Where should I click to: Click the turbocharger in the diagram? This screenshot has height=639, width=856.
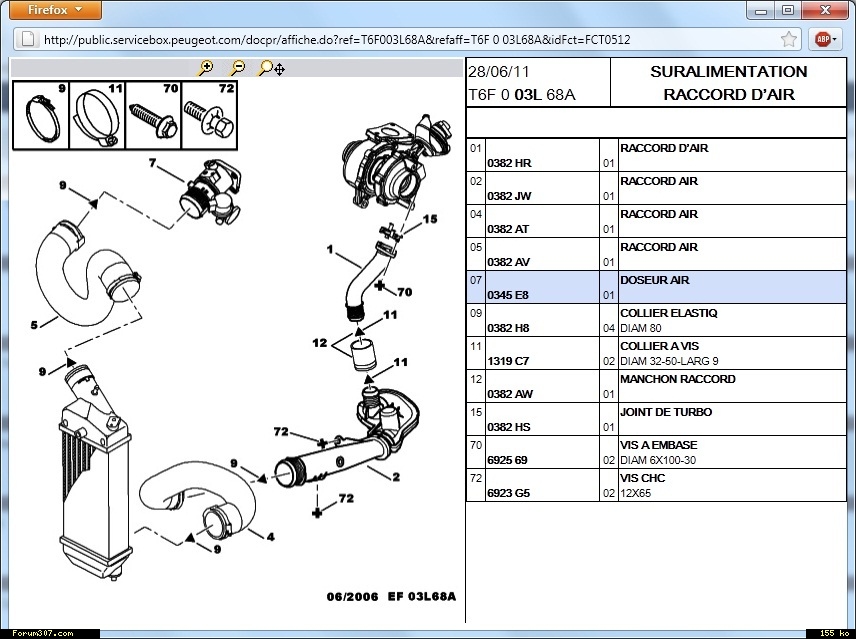(x=385, y=165)
